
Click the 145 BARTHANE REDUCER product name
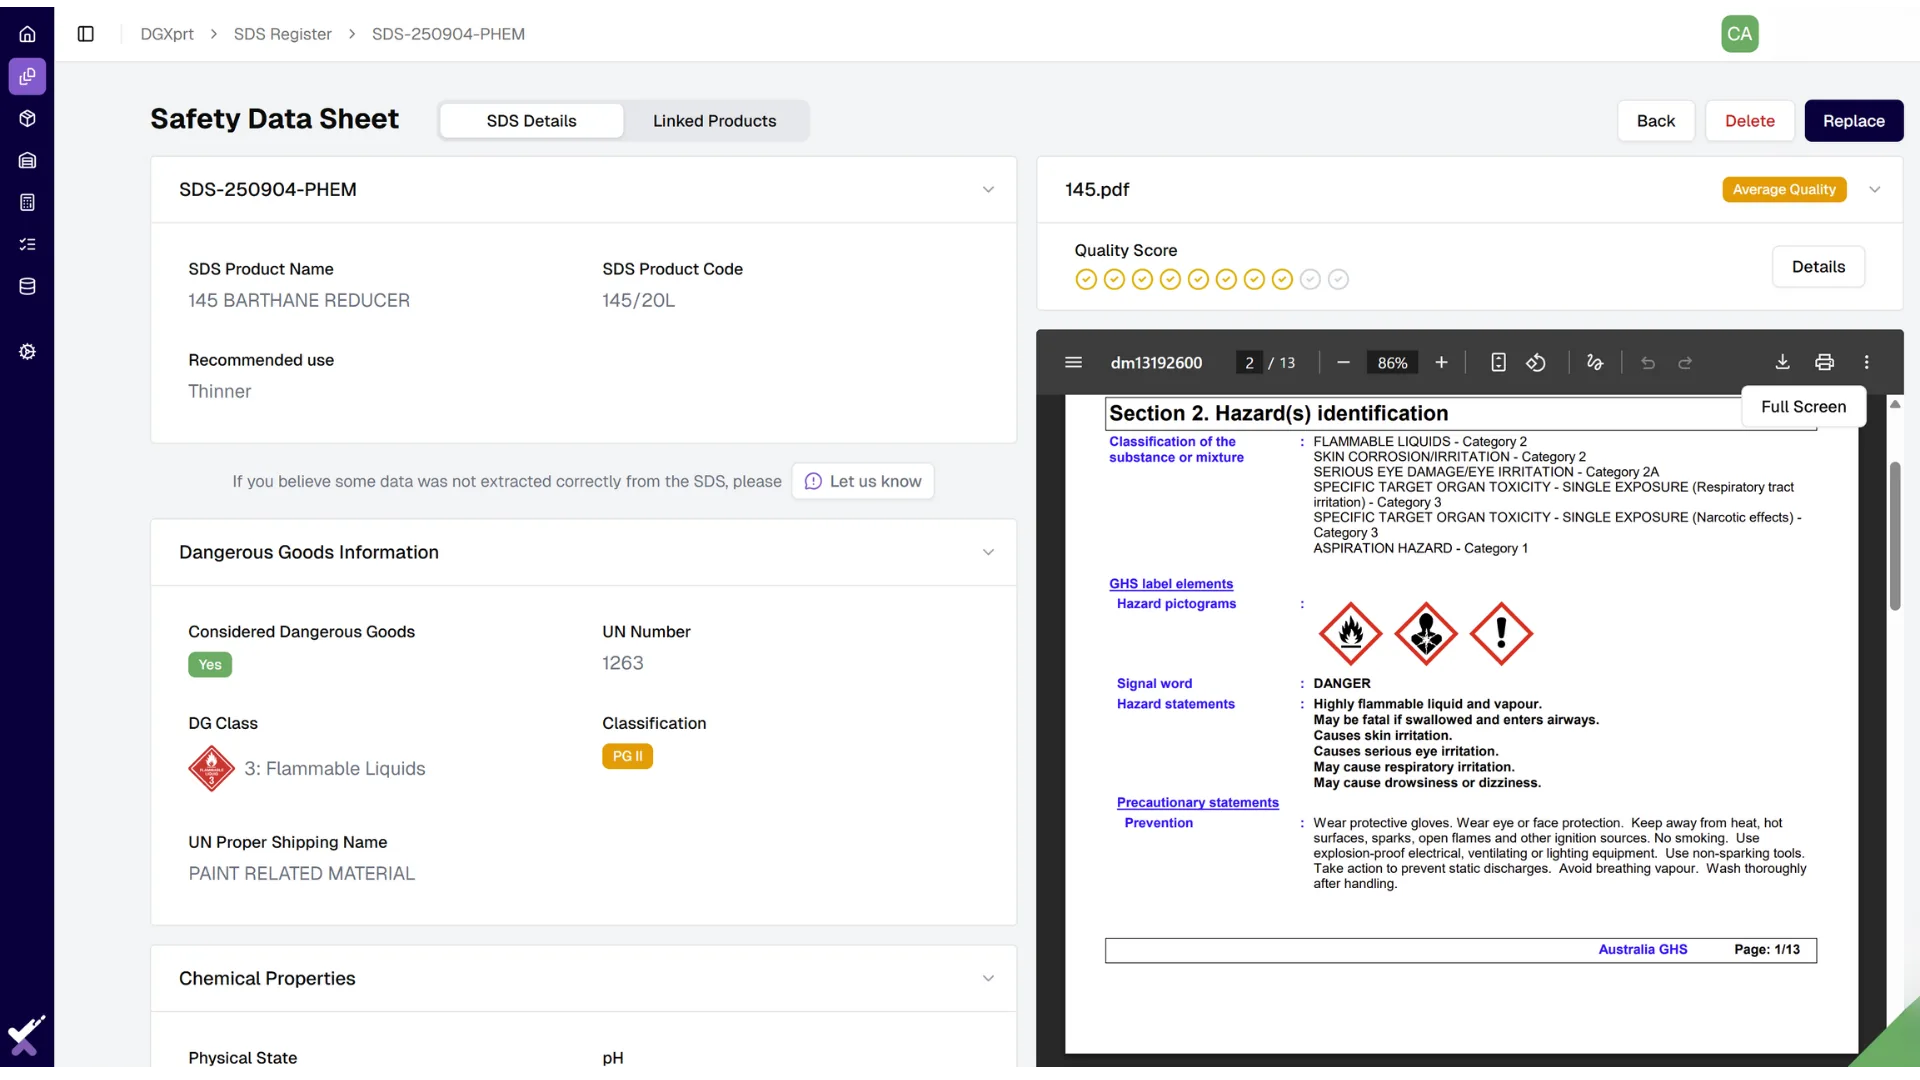(298, 301)
